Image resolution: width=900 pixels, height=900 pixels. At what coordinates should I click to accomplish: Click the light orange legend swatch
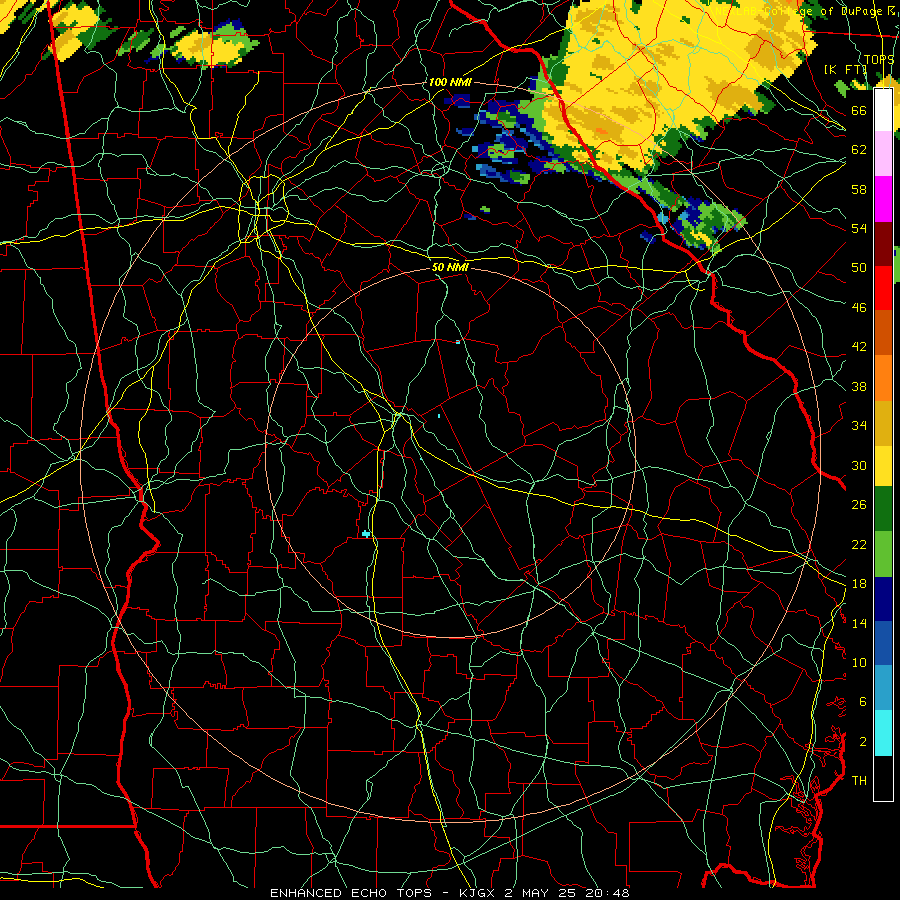click(x=883, y=377)
